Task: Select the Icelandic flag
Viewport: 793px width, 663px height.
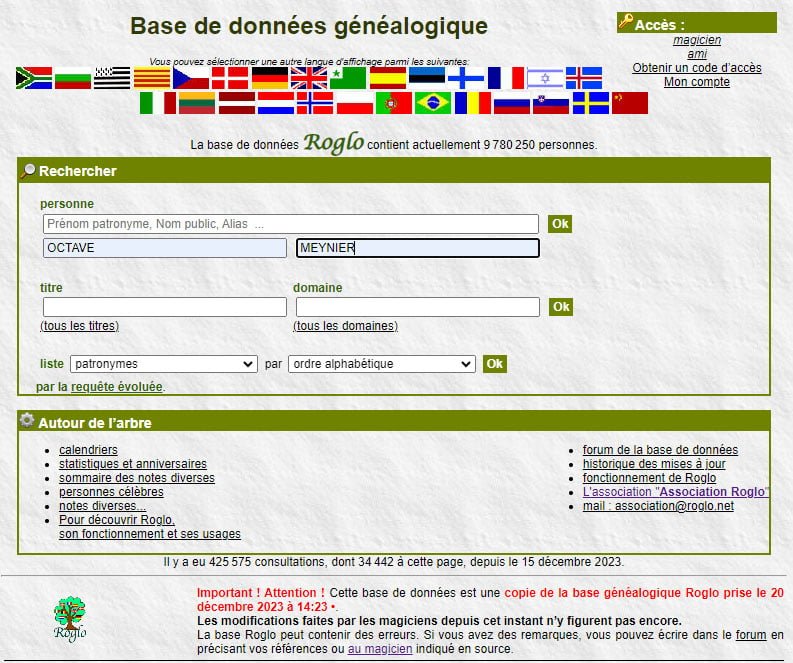Action: (584, 78)
